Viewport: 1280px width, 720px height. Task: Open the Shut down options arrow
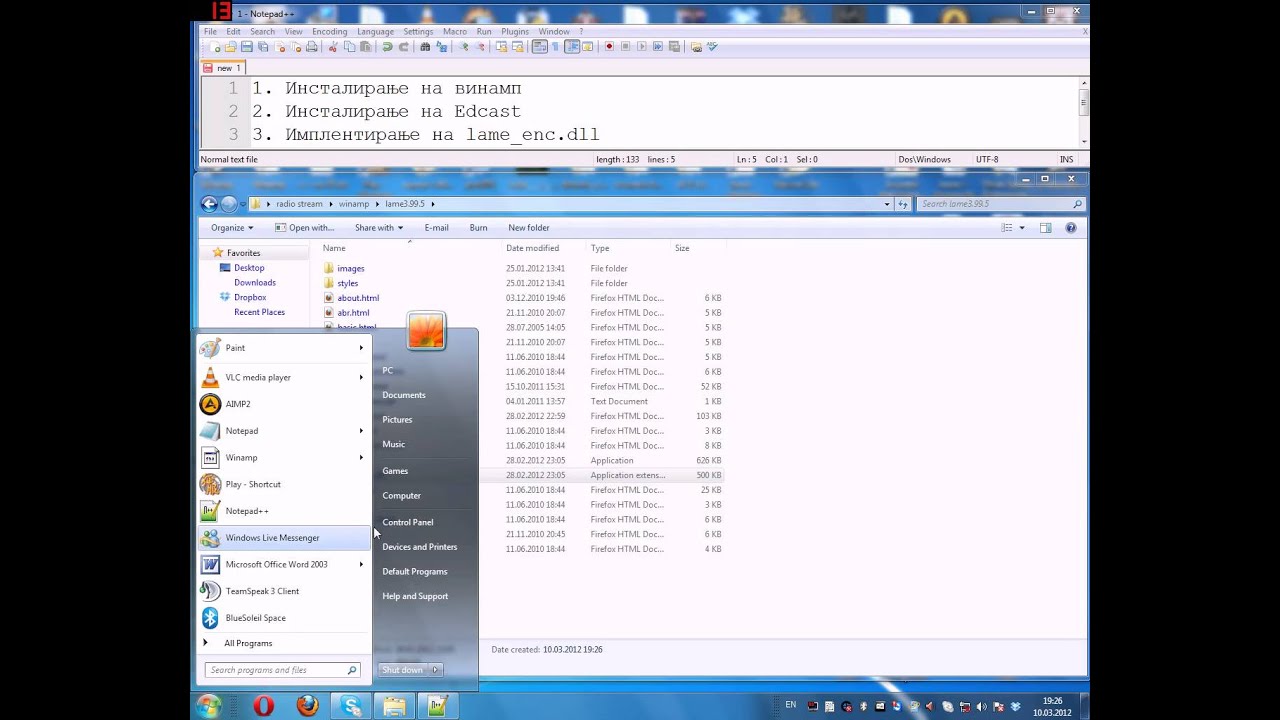click(435, 670)
